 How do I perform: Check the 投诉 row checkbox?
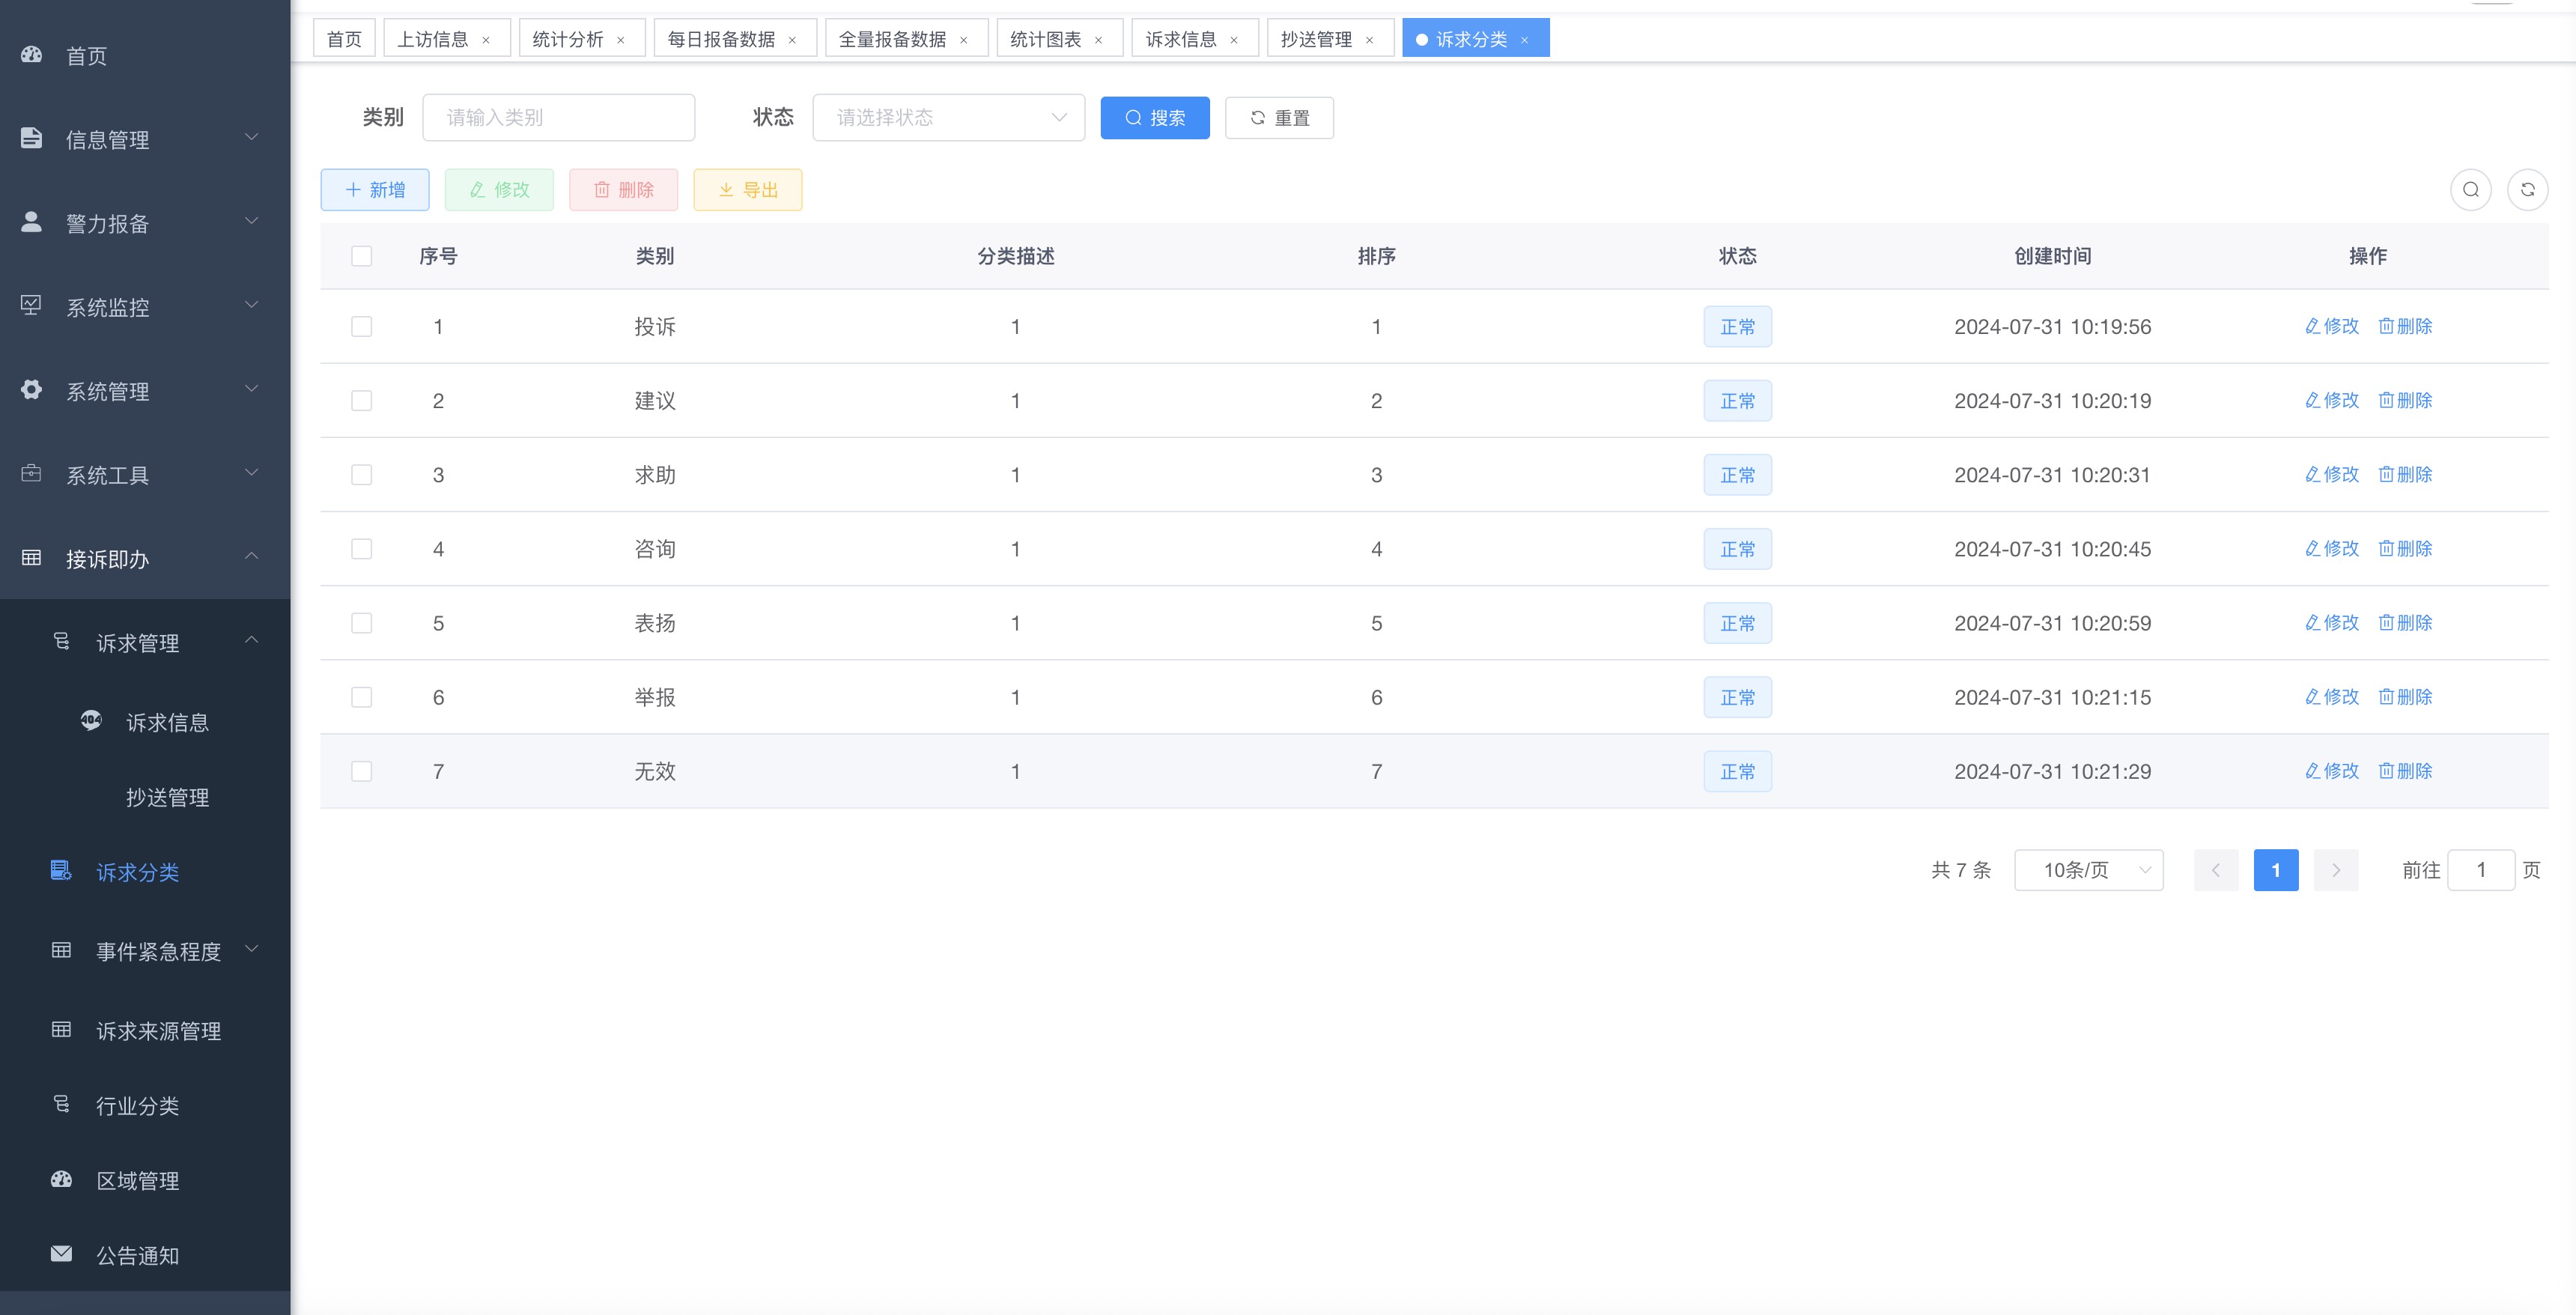pyautogui.click(x=362, y=327)
